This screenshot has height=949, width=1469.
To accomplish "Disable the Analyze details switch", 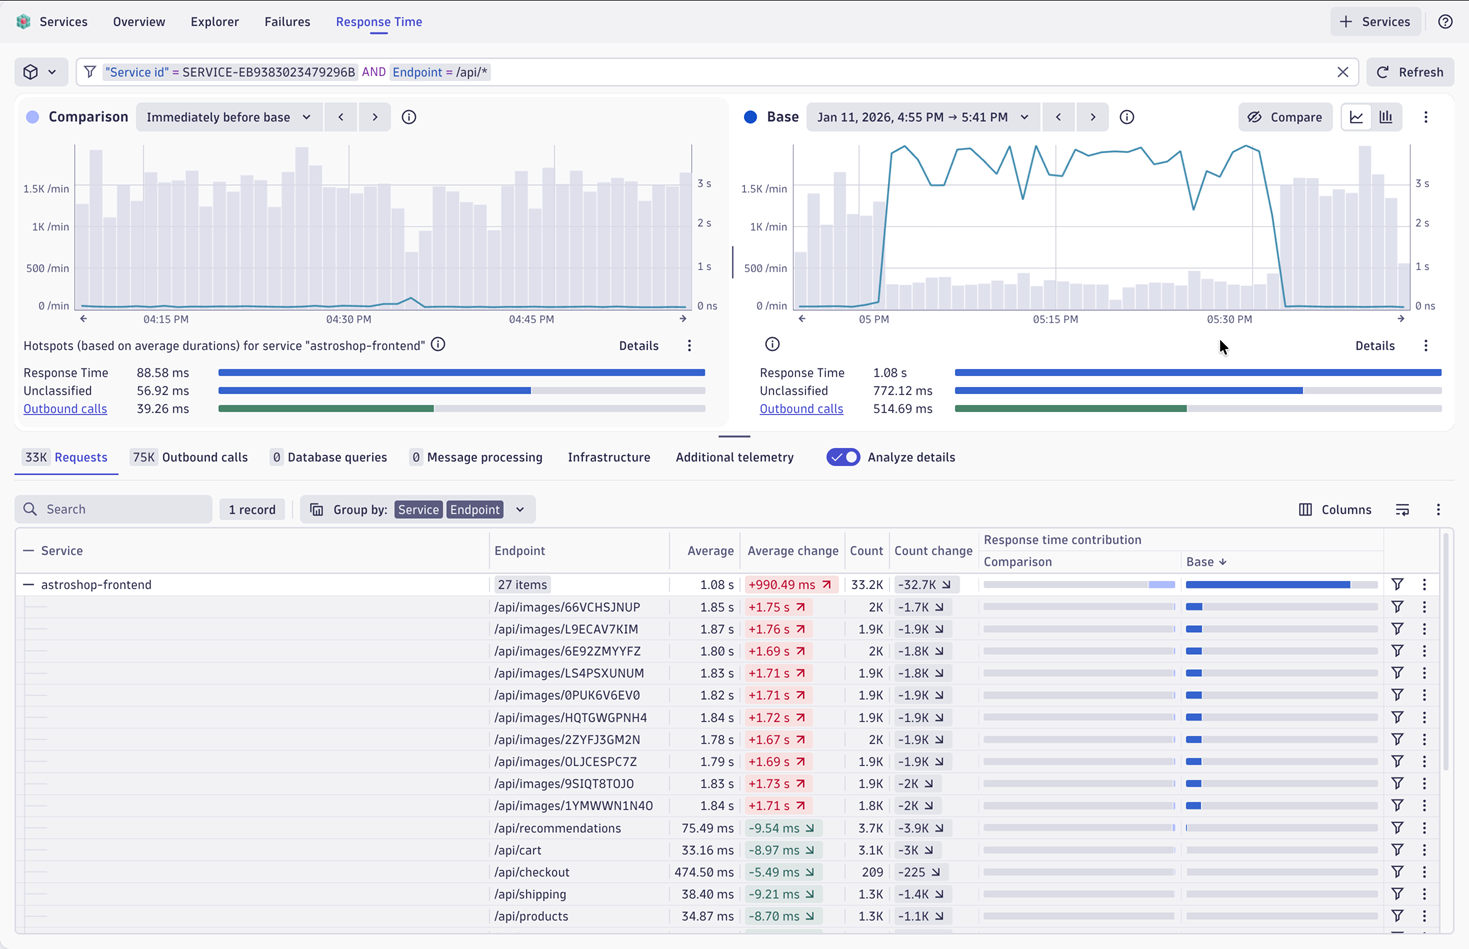I will click(843, 457).
